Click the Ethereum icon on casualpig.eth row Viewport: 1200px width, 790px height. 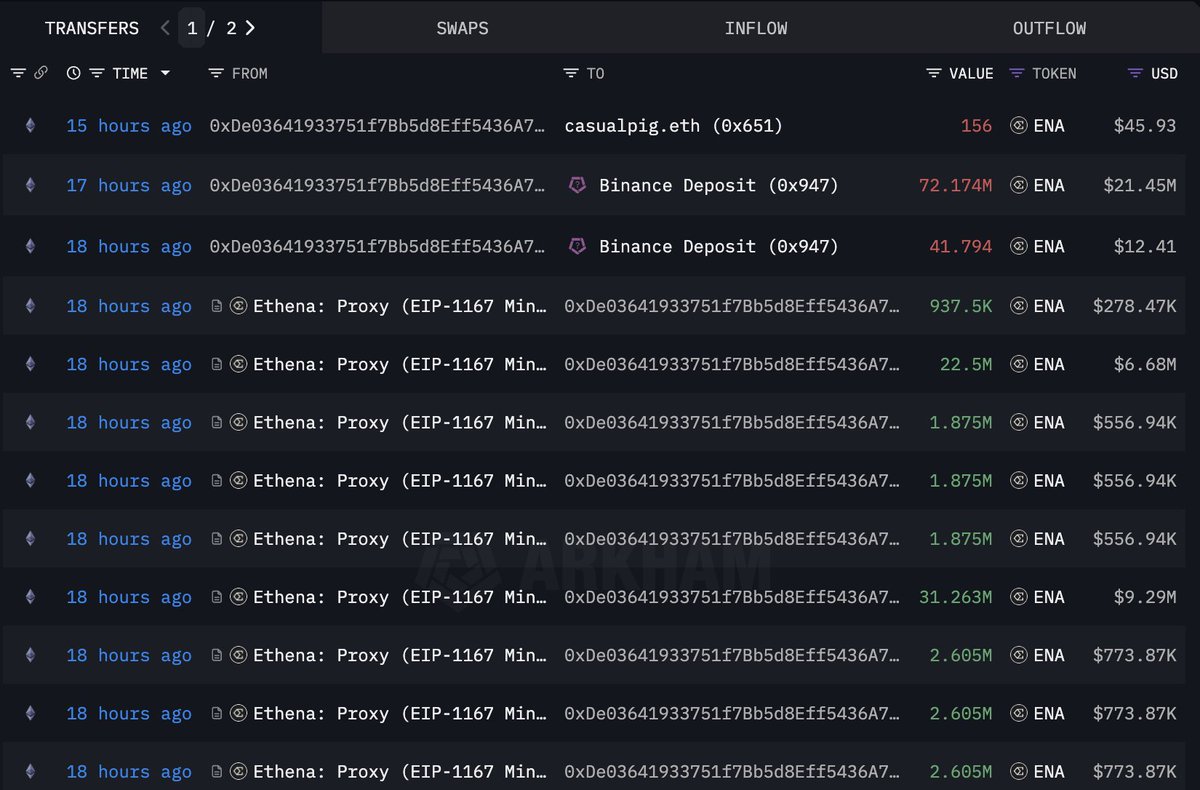click(x=30, y=126)
